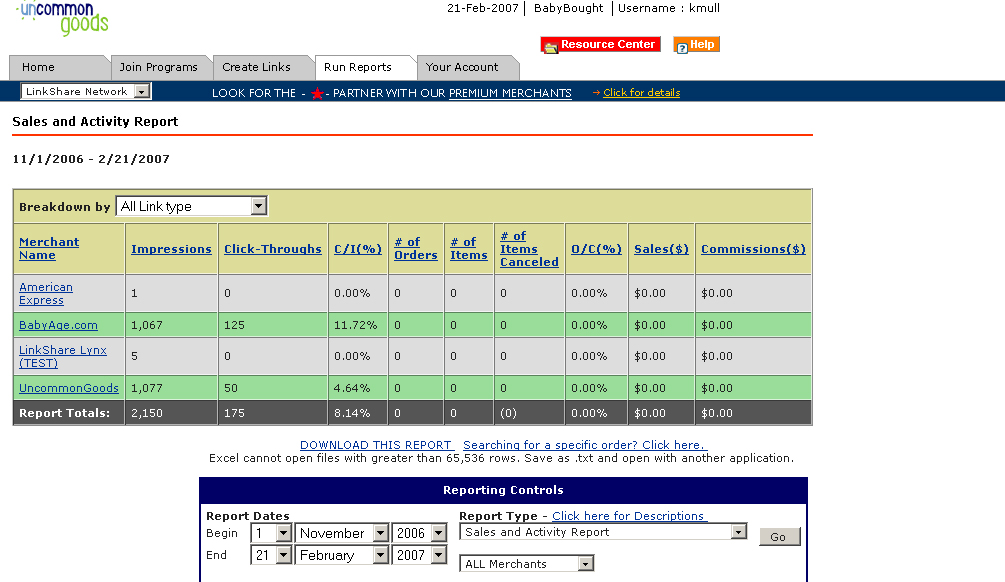
Task: Open the Begin month dropdown
Action: tap(342, 533)
